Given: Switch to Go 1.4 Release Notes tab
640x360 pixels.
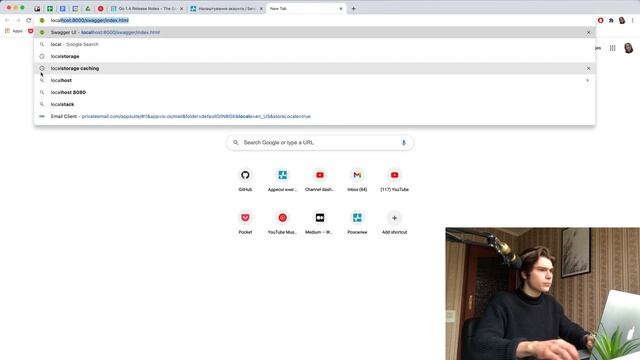Looking at the screenshot, I should (147, 8).
